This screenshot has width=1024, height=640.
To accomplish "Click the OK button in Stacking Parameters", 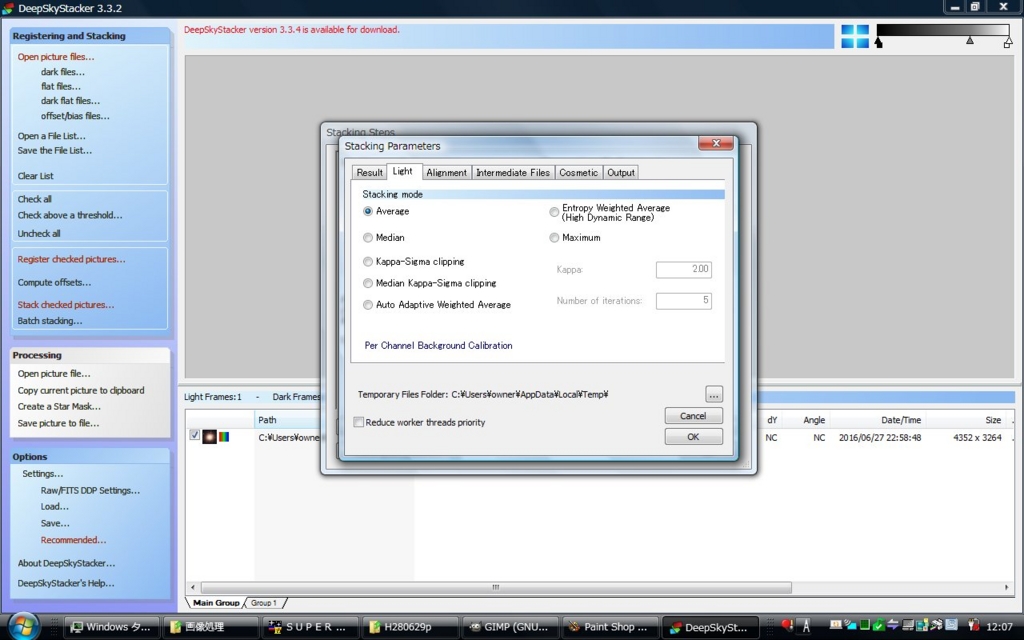I will coord(694,437).
